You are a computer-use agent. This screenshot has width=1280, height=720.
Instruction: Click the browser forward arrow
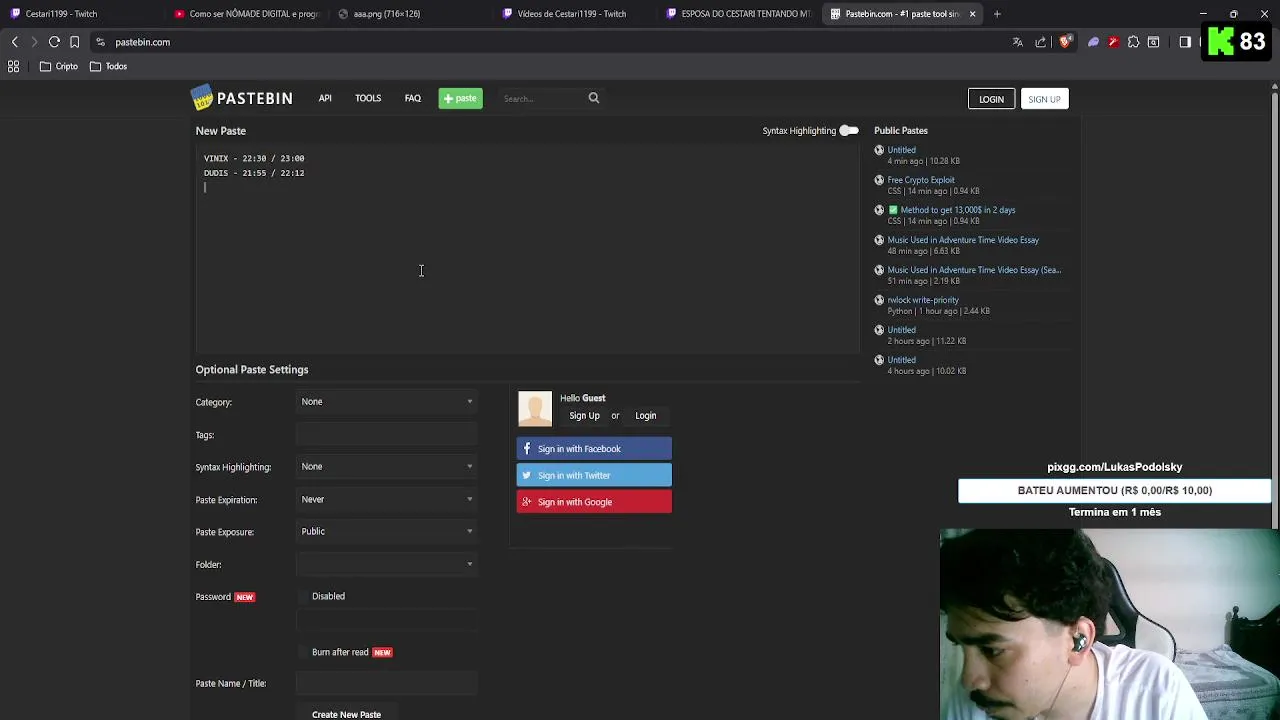tap(34, 42)
